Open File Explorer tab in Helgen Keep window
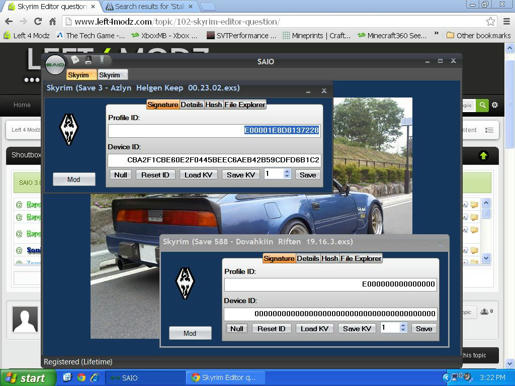This screenshot has height=386, width=515. [x=245, y=105]
